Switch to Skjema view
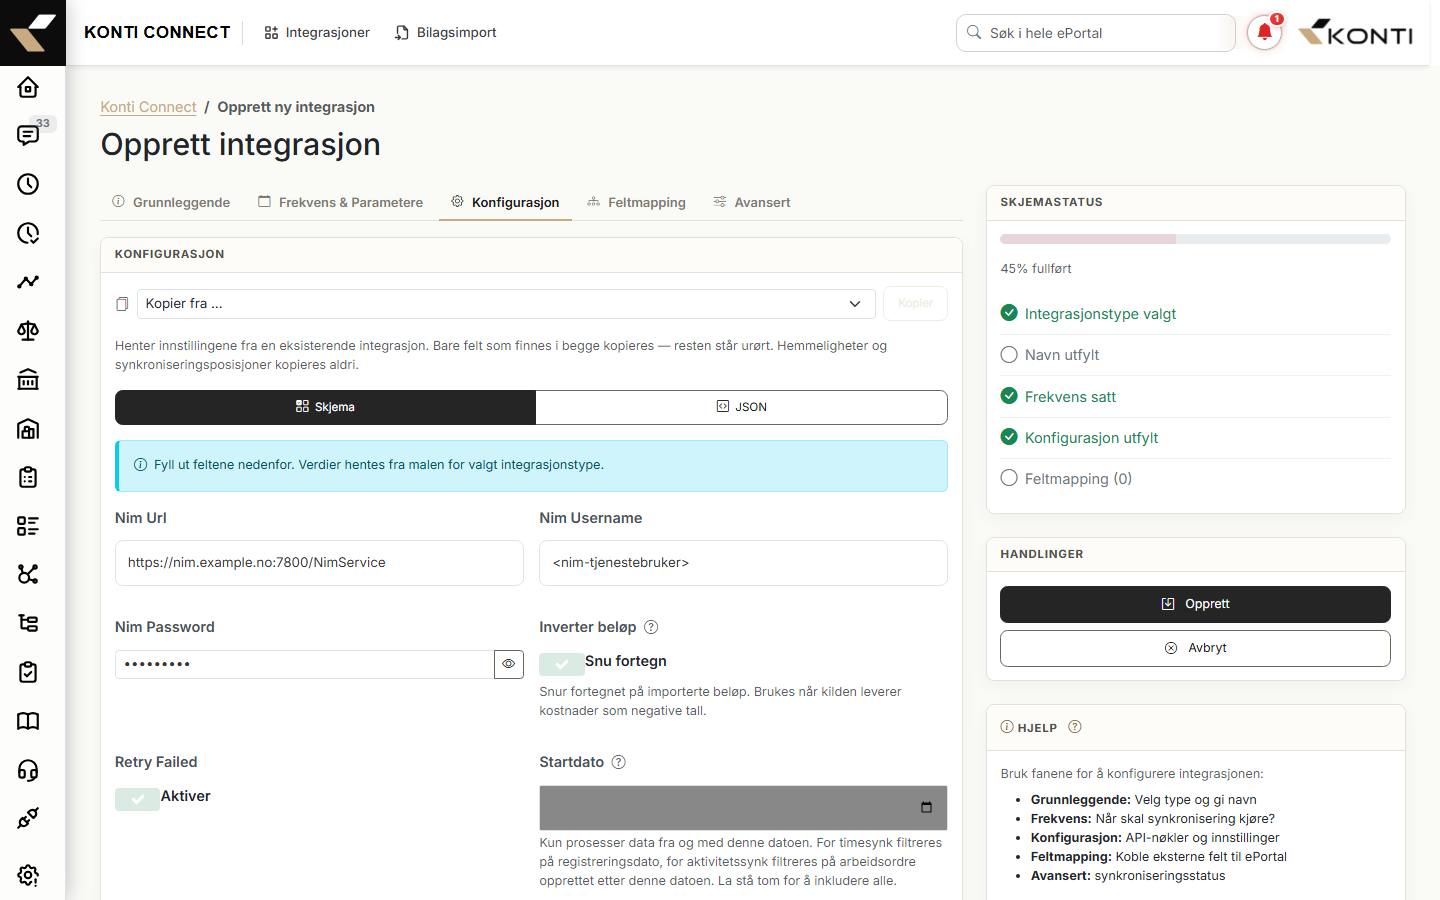Image resolution: width=1440 pixels, height=900 pixels. [326, 407]
